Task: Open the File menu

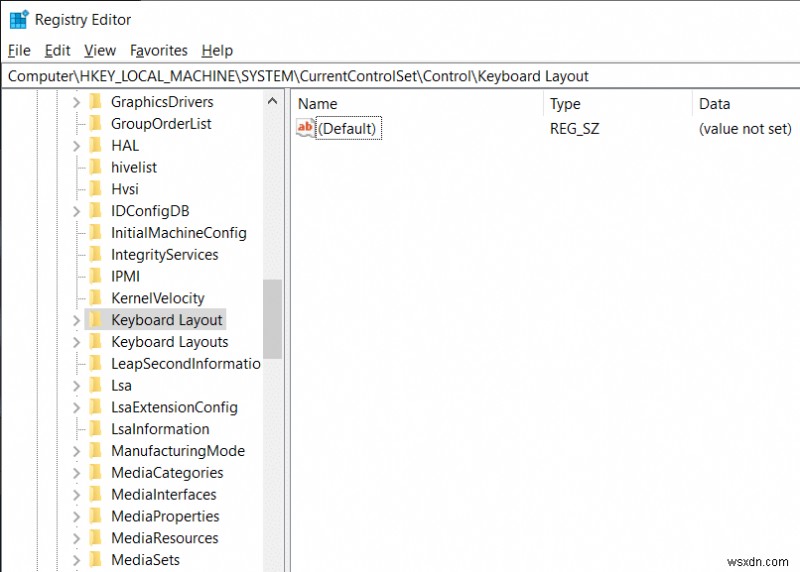Action: pos(19,51)
